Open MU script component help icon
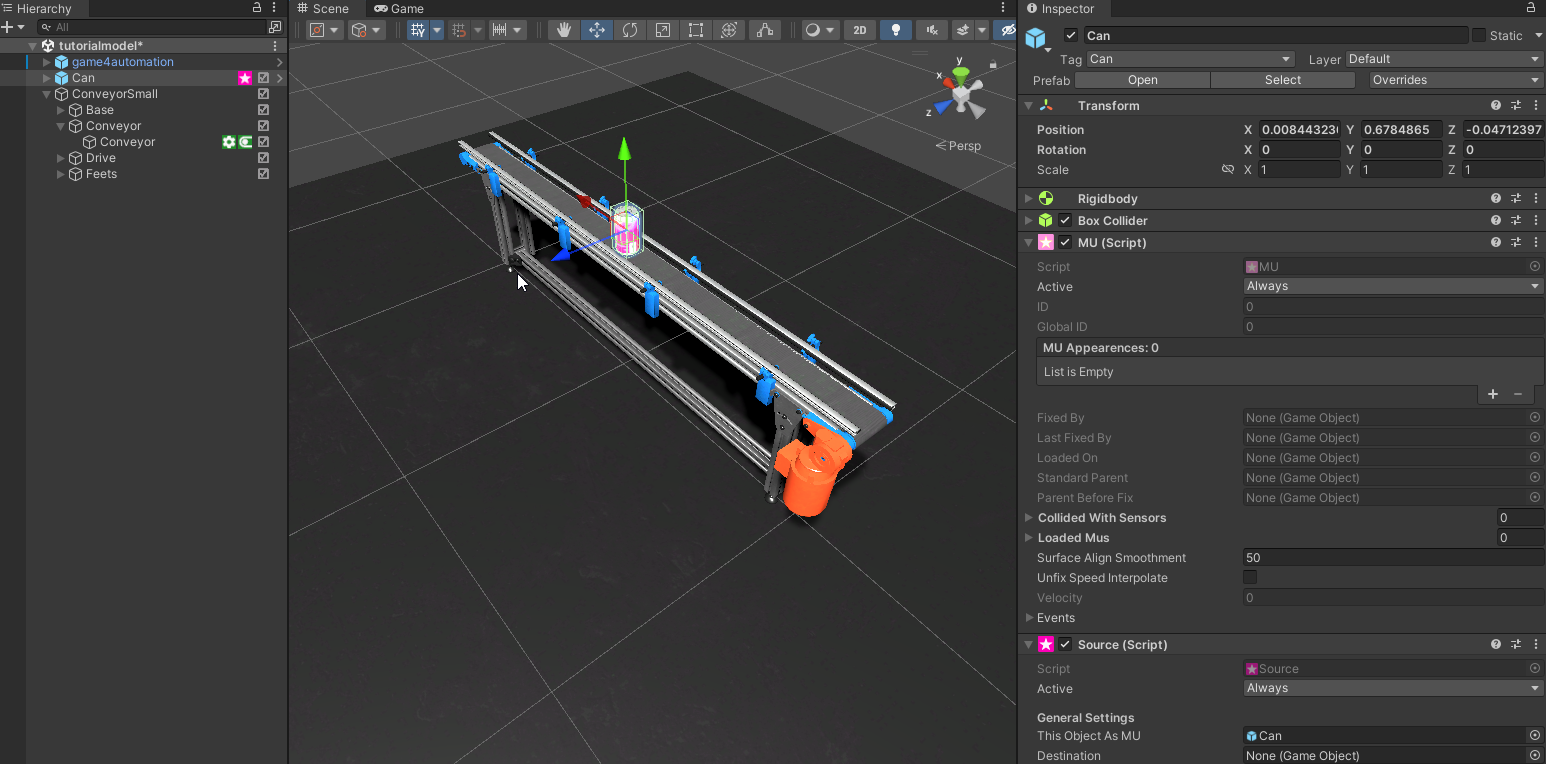1546x764 pixels. [1496, 243]
